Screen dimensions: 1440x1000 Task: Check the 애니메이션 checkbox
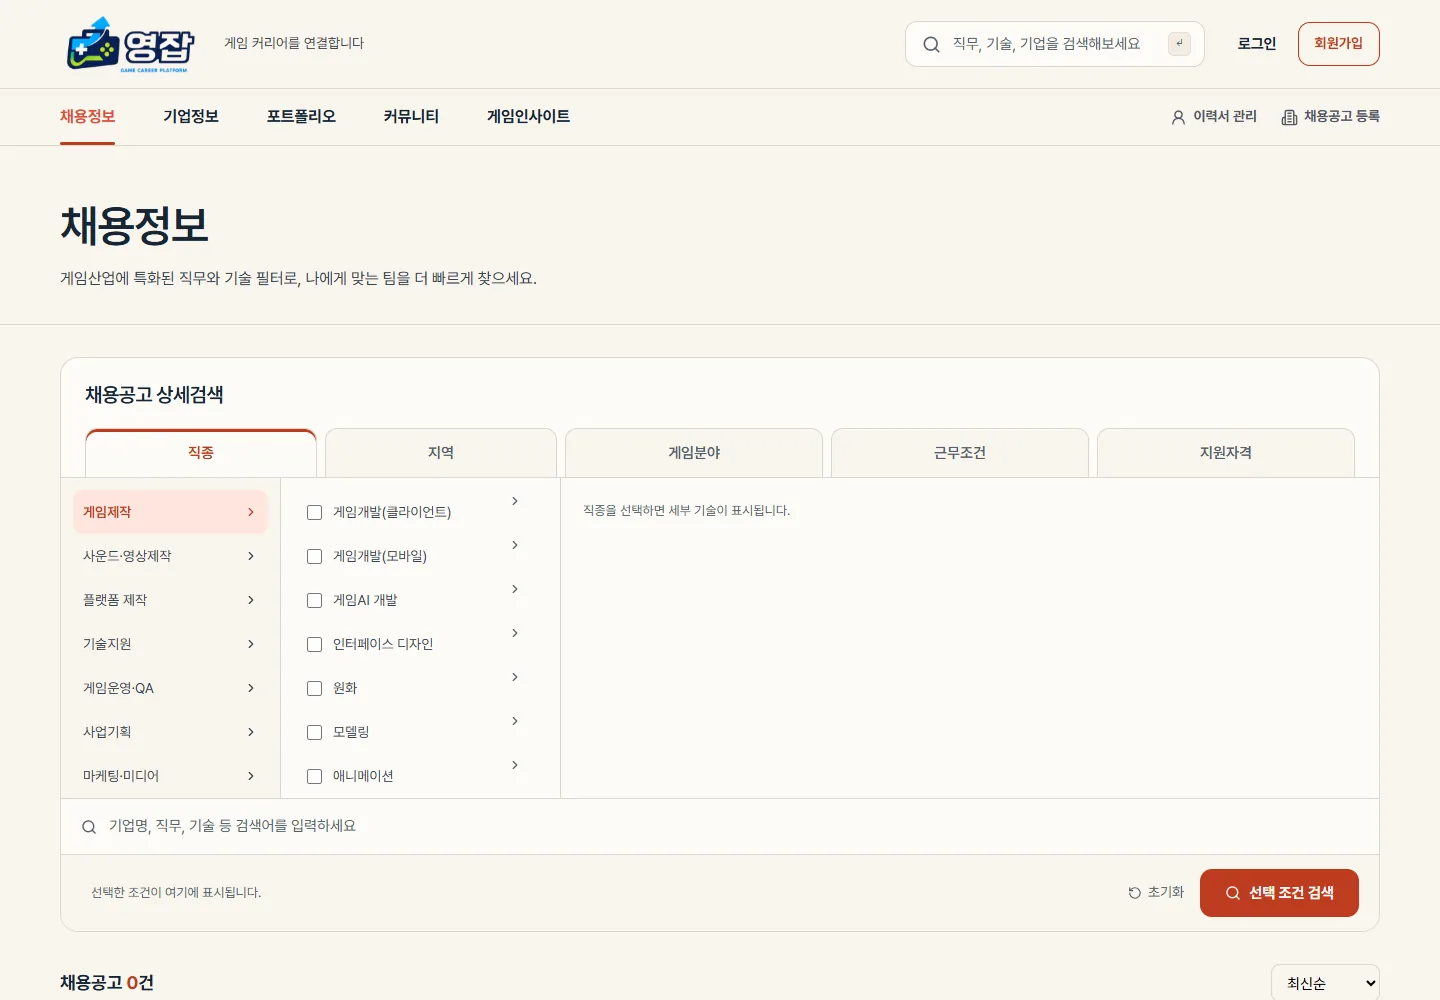(x=314, y=776)
